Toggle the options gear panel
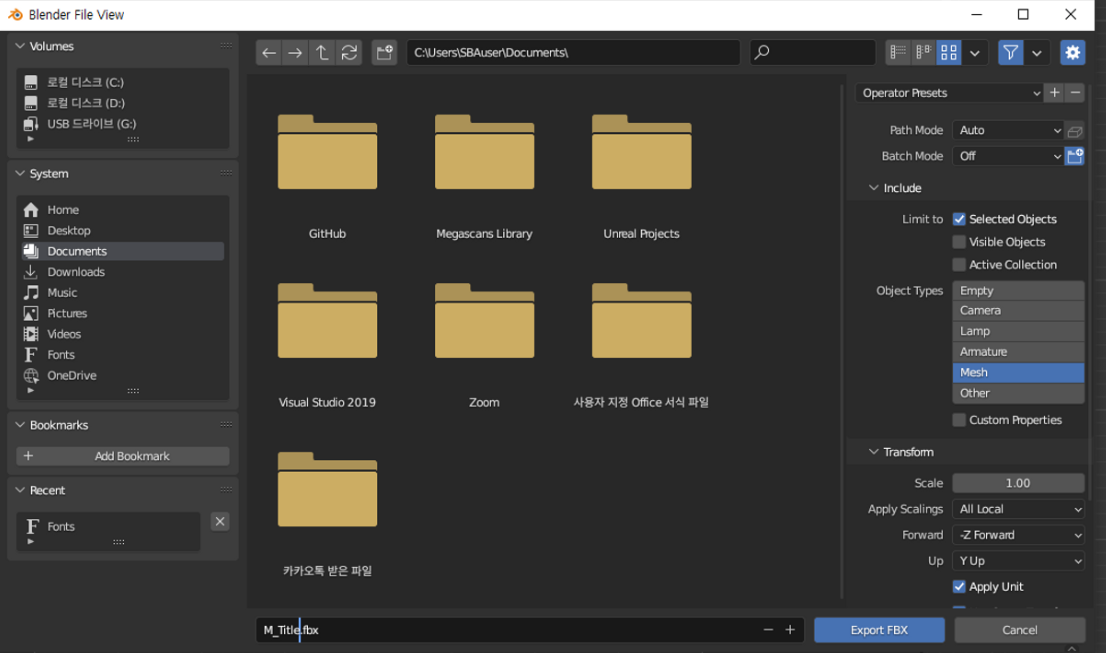 pos(1073,53)
